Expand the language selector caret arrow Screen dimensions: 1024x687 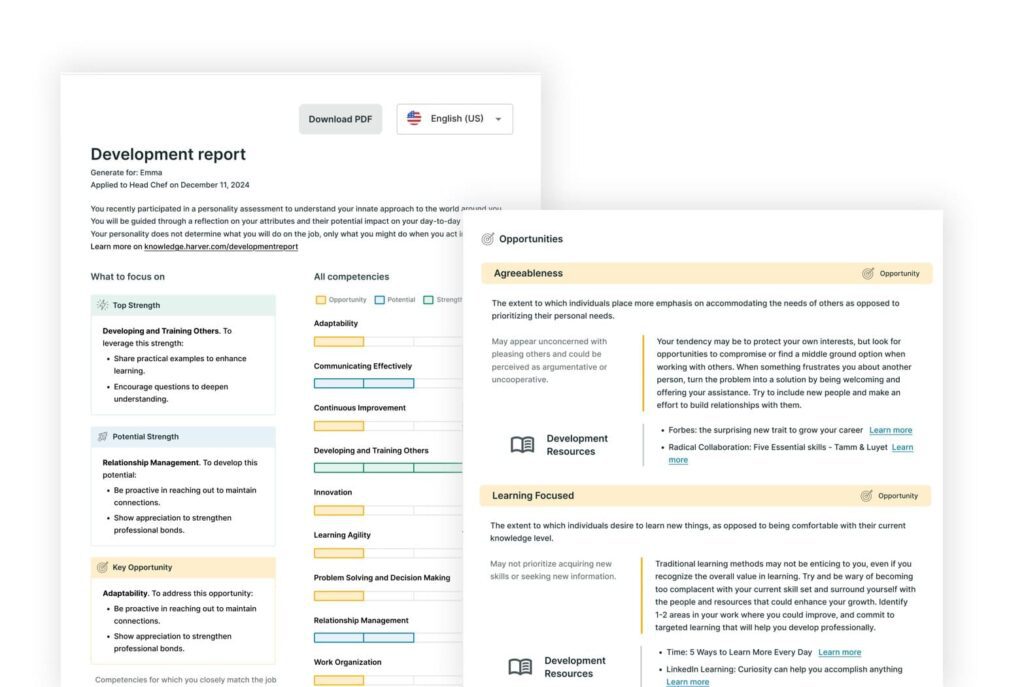[498, 119]
